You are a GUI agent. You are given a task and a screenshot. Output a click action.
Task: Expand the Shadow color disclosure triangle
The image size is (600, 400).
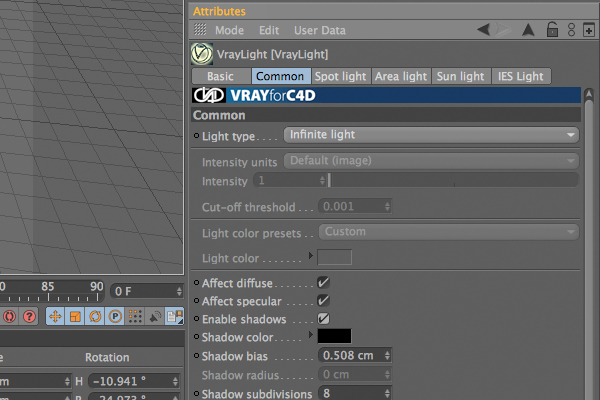click(311, 335)
